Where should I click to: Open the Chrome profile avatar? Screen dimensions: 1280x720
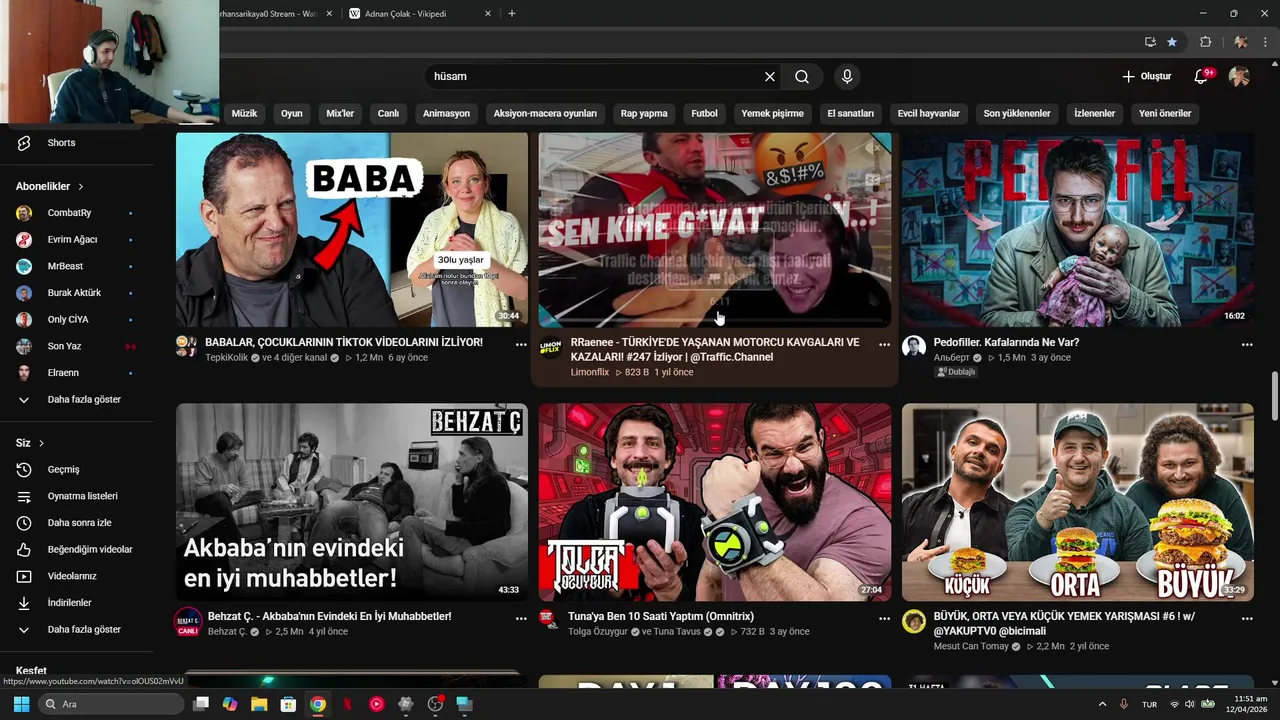pyautogui.click(x=1240, y=42)
